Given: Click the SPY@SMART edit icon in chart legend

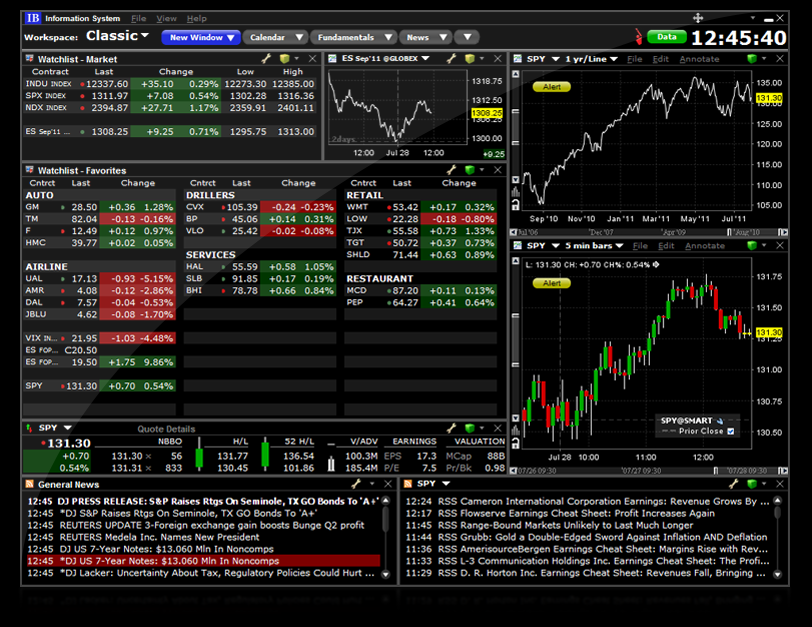Looking at the screenshot, I should 720,421.
